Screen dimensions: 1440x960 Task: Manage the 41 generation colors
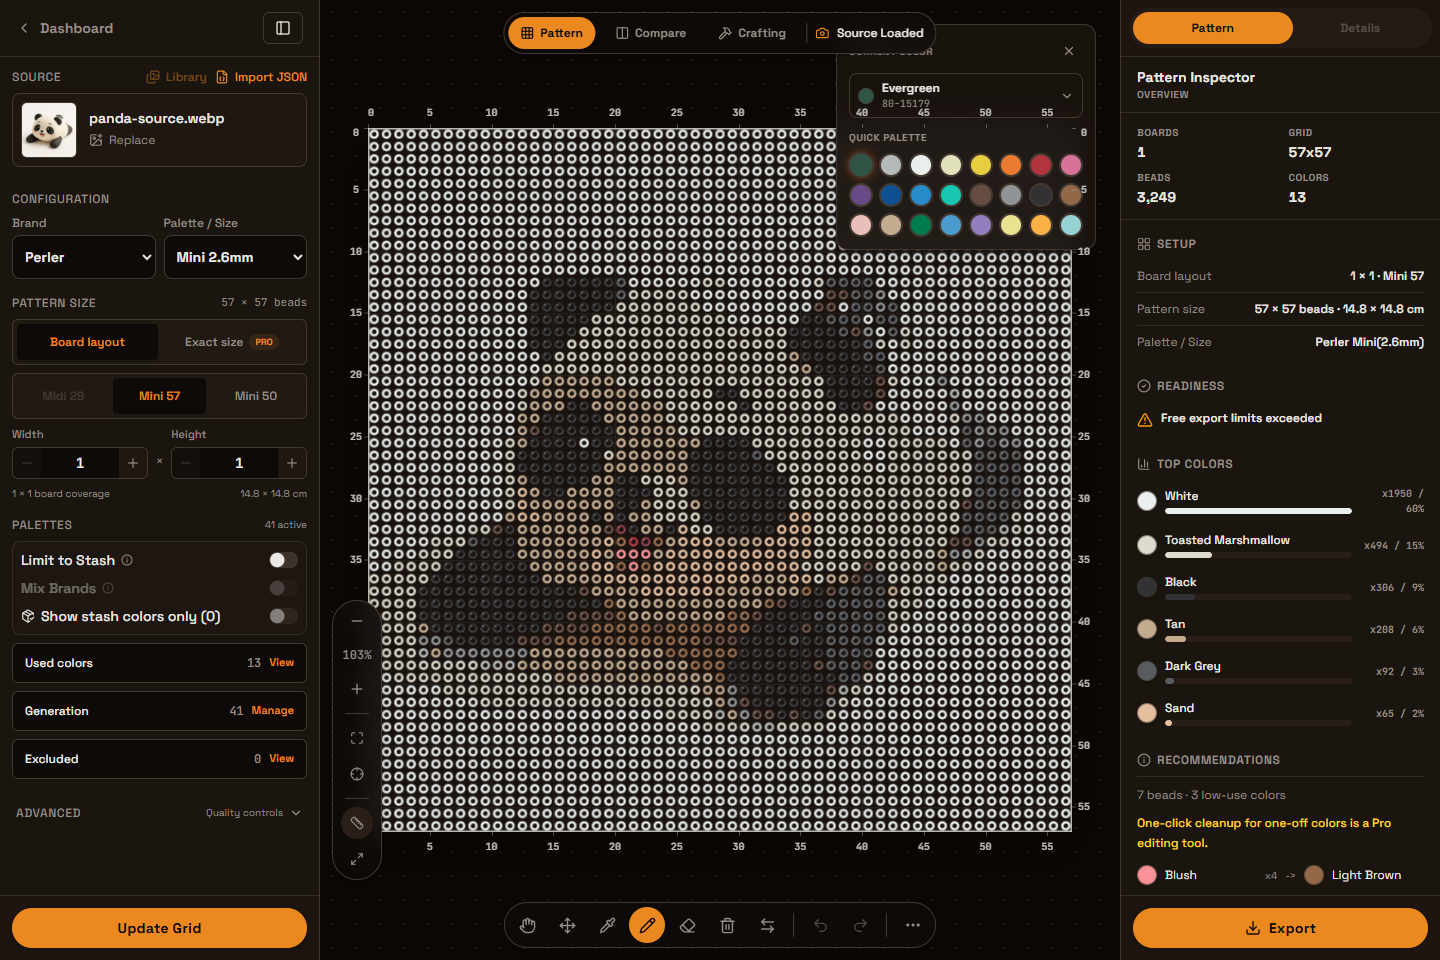[x=272, y=711]
